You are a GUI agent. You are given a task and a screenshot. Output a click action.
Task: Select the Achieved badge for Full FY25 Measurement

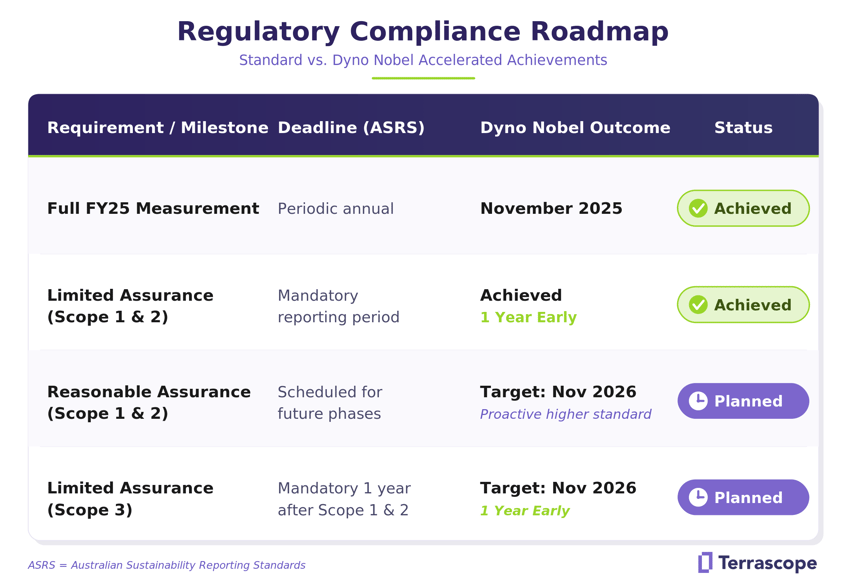743,208
